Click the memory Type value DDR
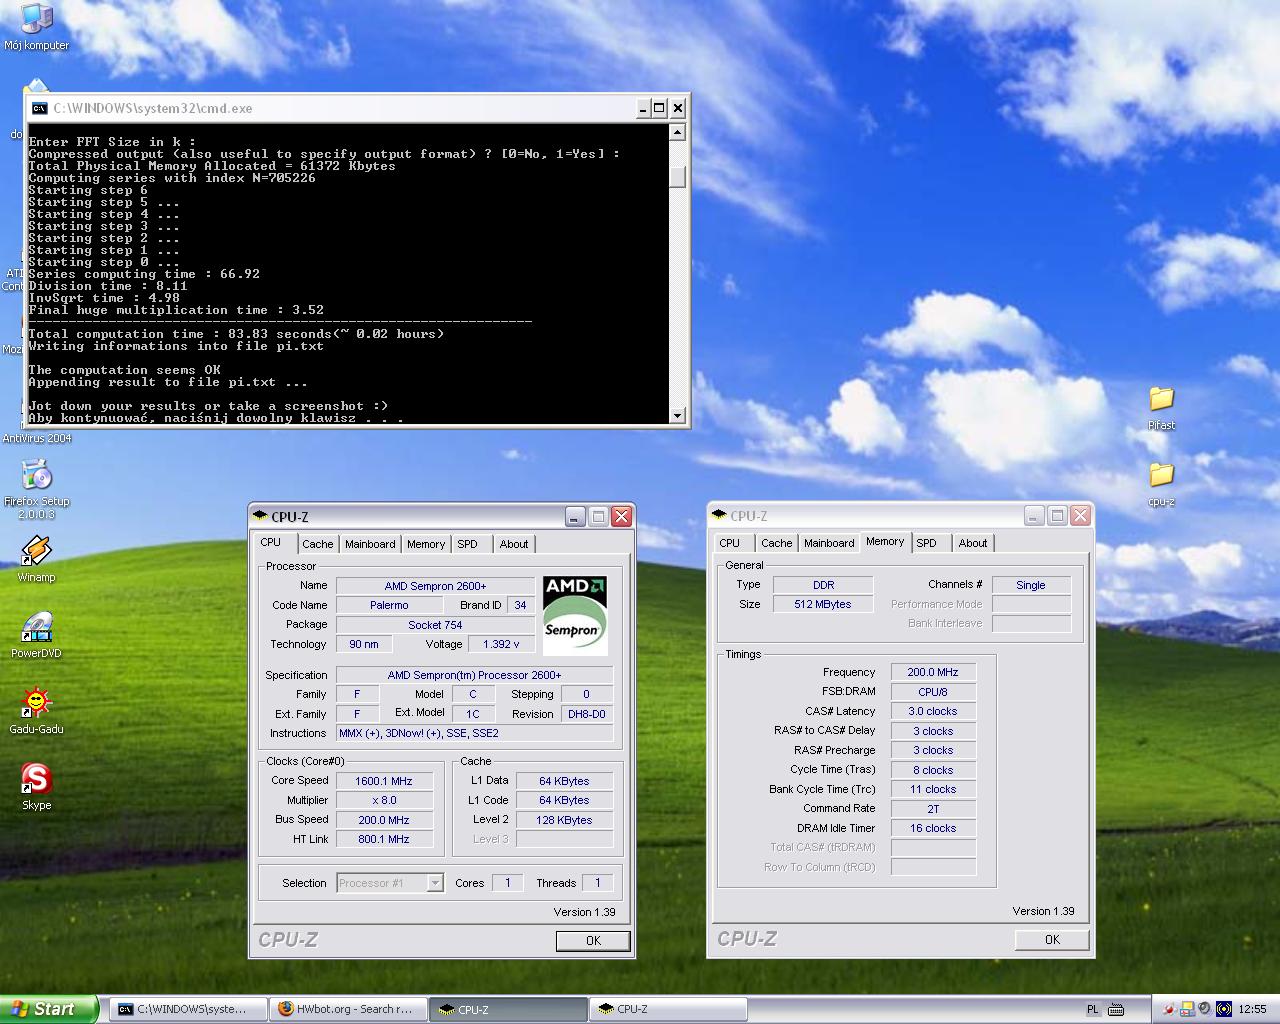Image resolution: width=1280 pixels, height=1024 pixels. 823,585
